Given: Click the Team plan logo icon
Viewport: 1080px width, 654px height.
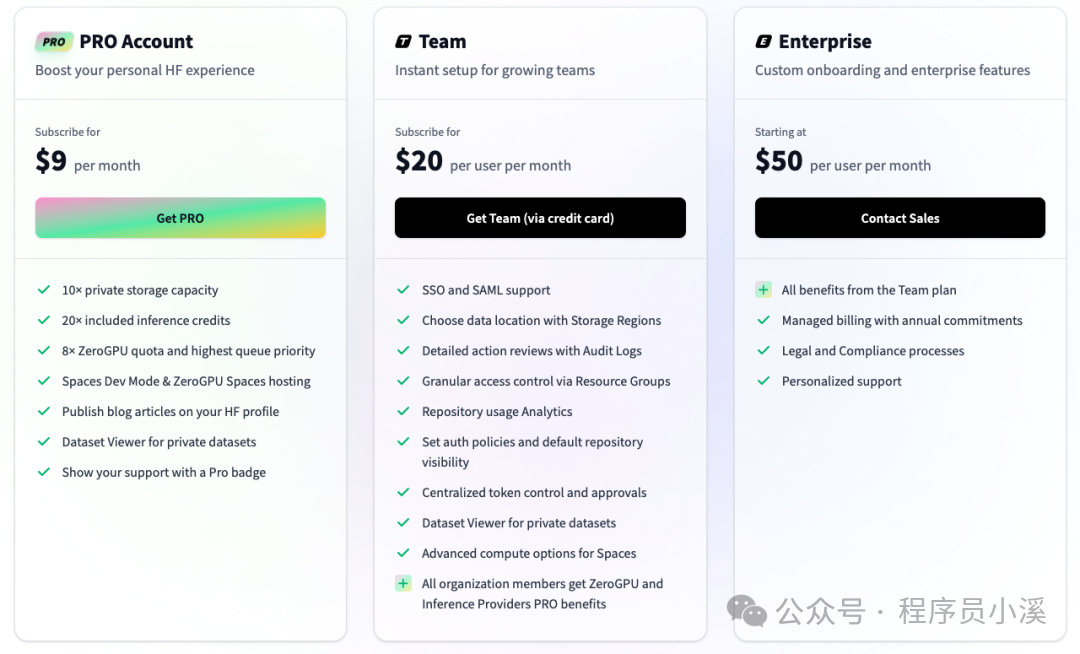Looking at the screenshot, I should pyautogui.click(x=403, y=42).
